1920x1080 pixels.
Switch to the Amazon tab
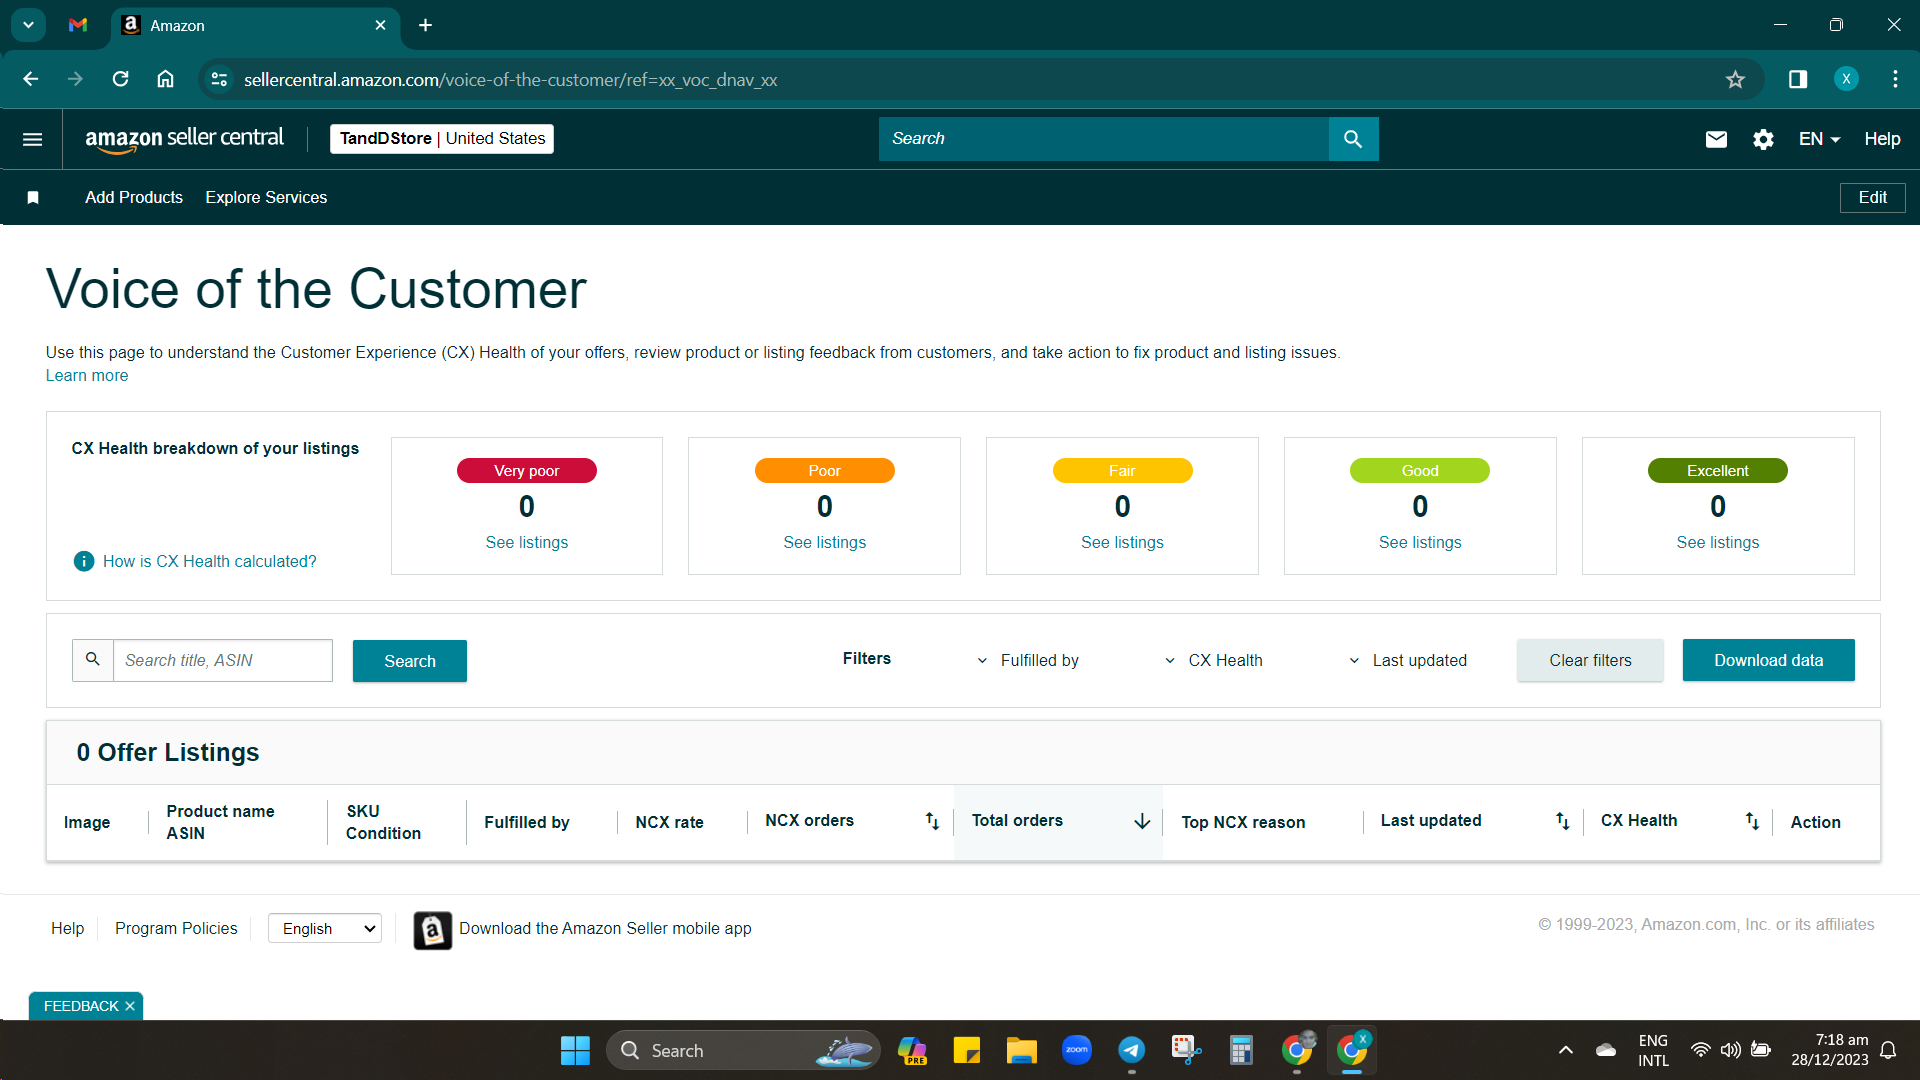(x=255, y=25)
